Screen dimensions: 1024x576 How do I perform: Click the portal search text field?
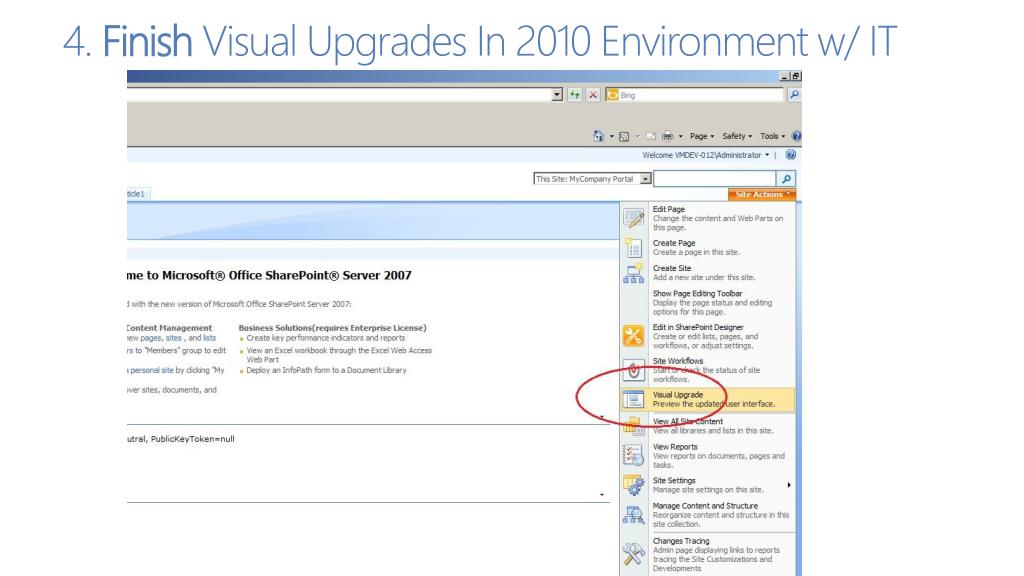tap(715, 179)
